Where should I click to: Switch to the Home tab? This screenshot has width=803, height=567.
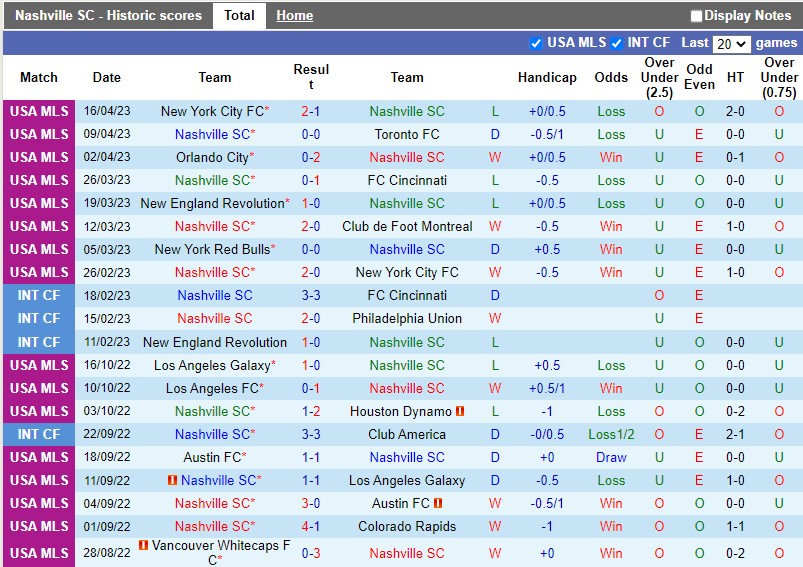294,15
